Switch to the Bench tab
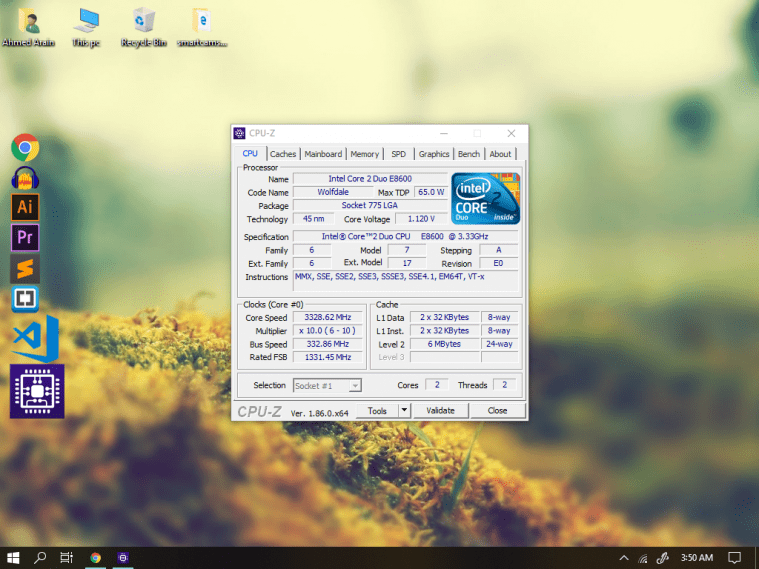This screenshot has width=759, height=569. [x=469, y=154]
